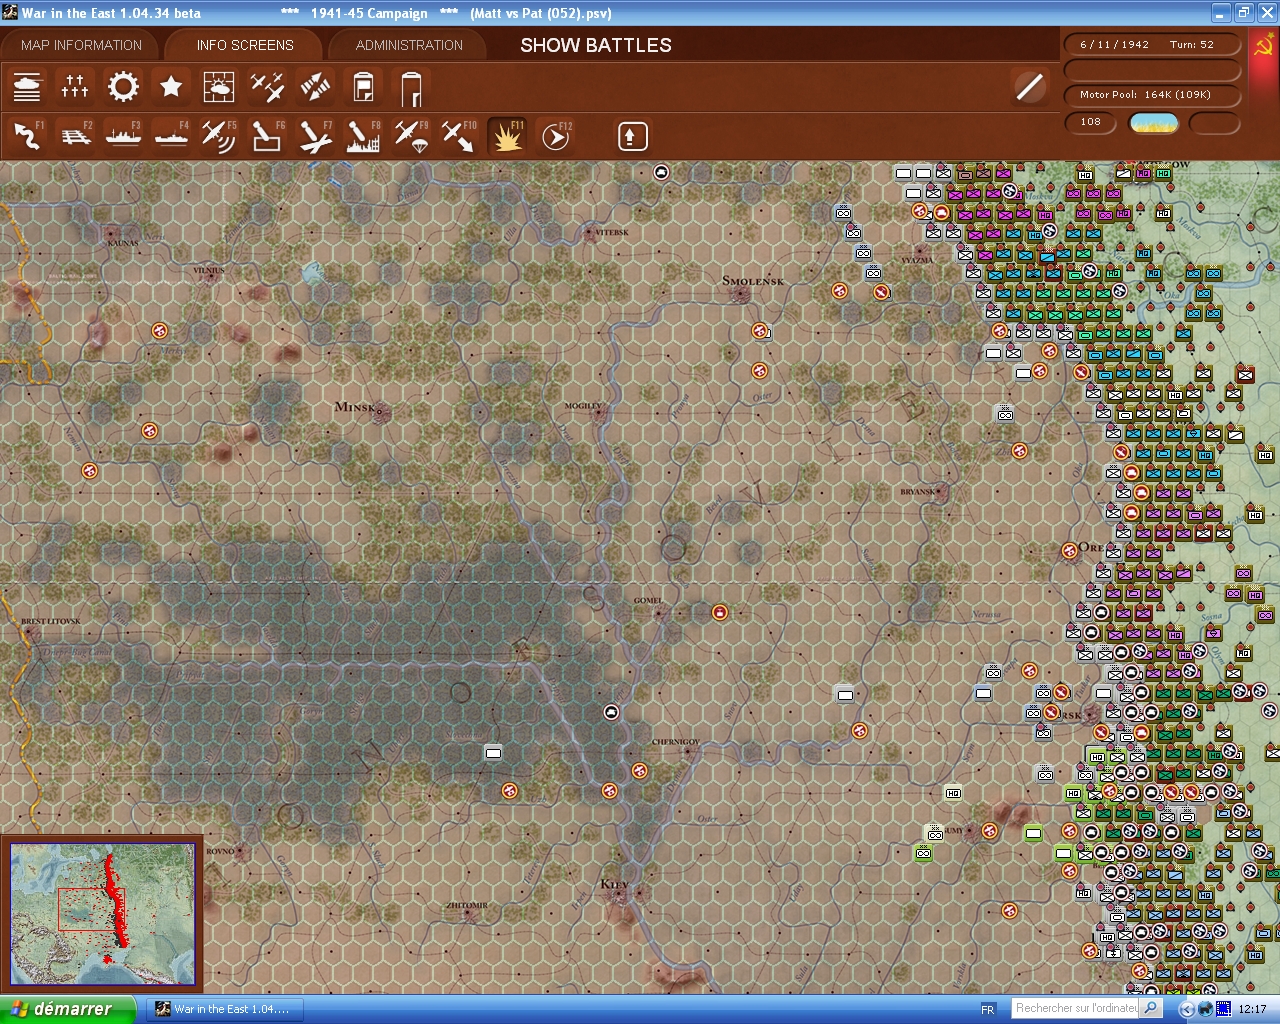This screenshot has width=1280, height=1024.
Task: Open the production gear icon
Action: (x=123, y=87)
